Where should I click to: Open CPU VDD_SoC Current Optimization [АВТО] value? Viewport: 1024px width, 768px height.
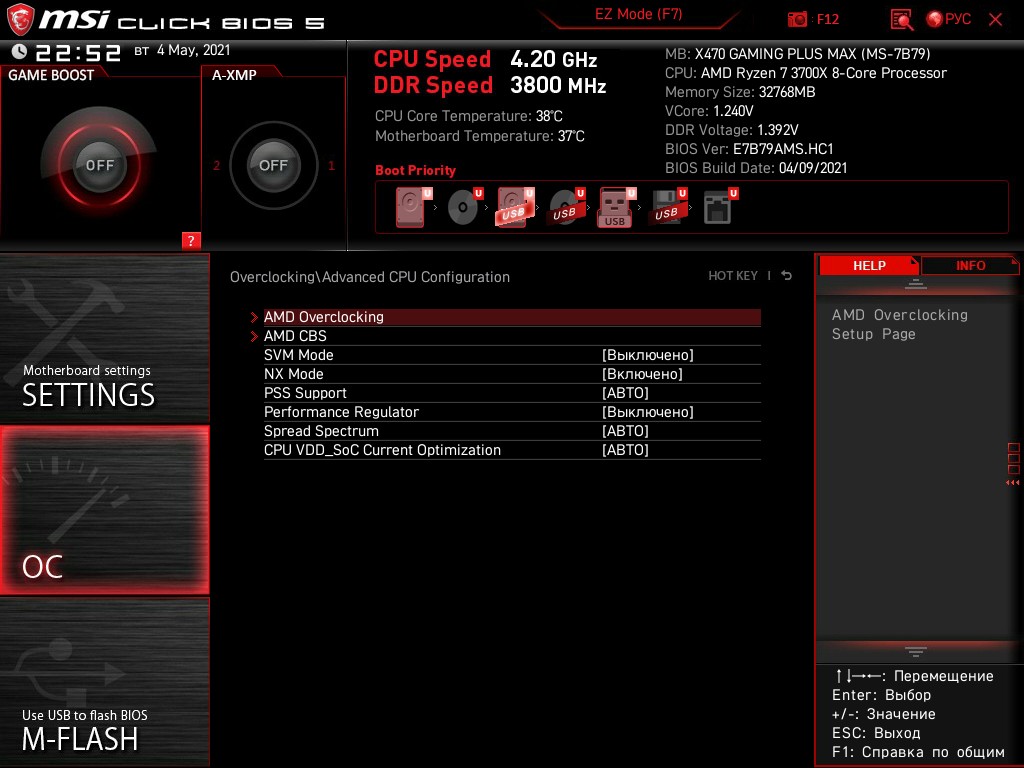[x=625, y=449]
